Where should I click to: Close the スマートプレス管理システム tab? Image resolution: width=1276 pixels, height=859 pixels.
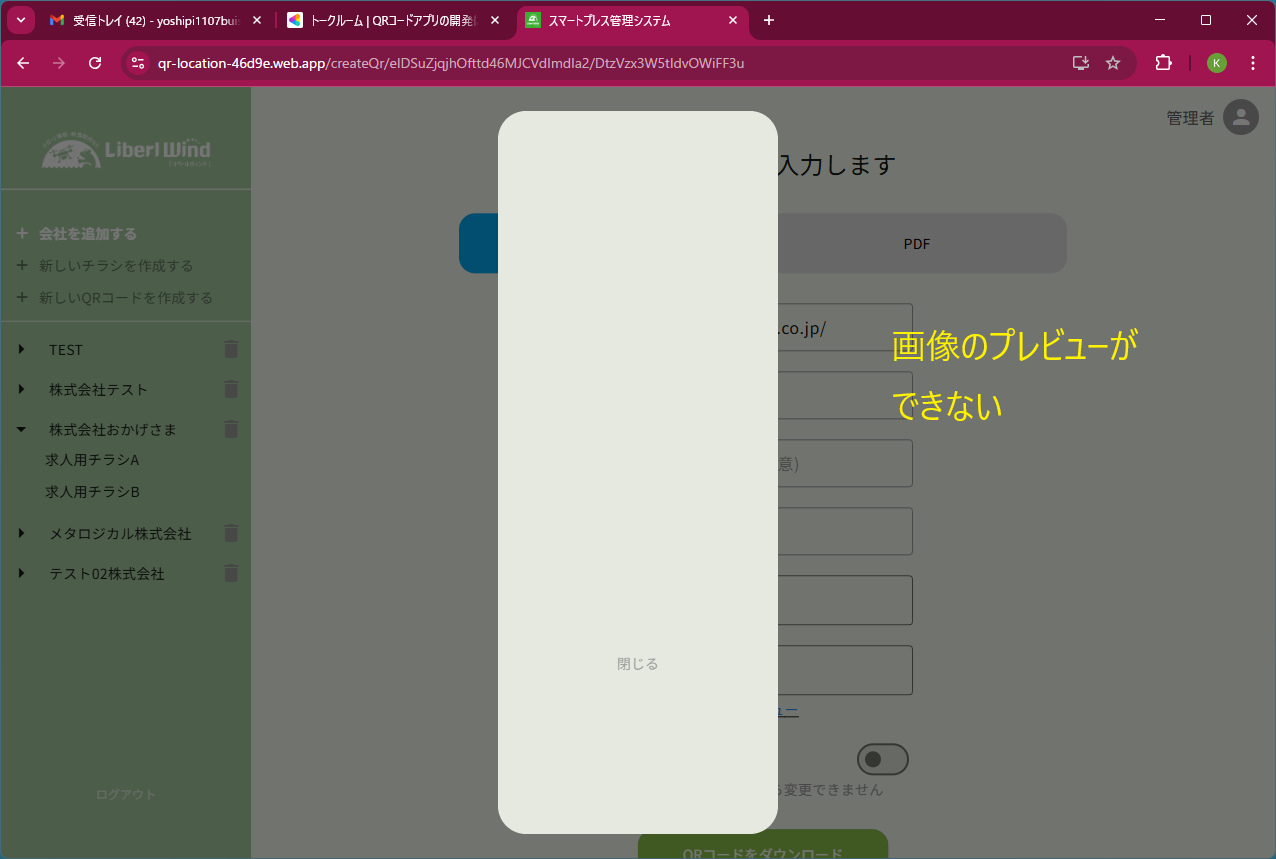pyautogui.click(x=733, y=20)
